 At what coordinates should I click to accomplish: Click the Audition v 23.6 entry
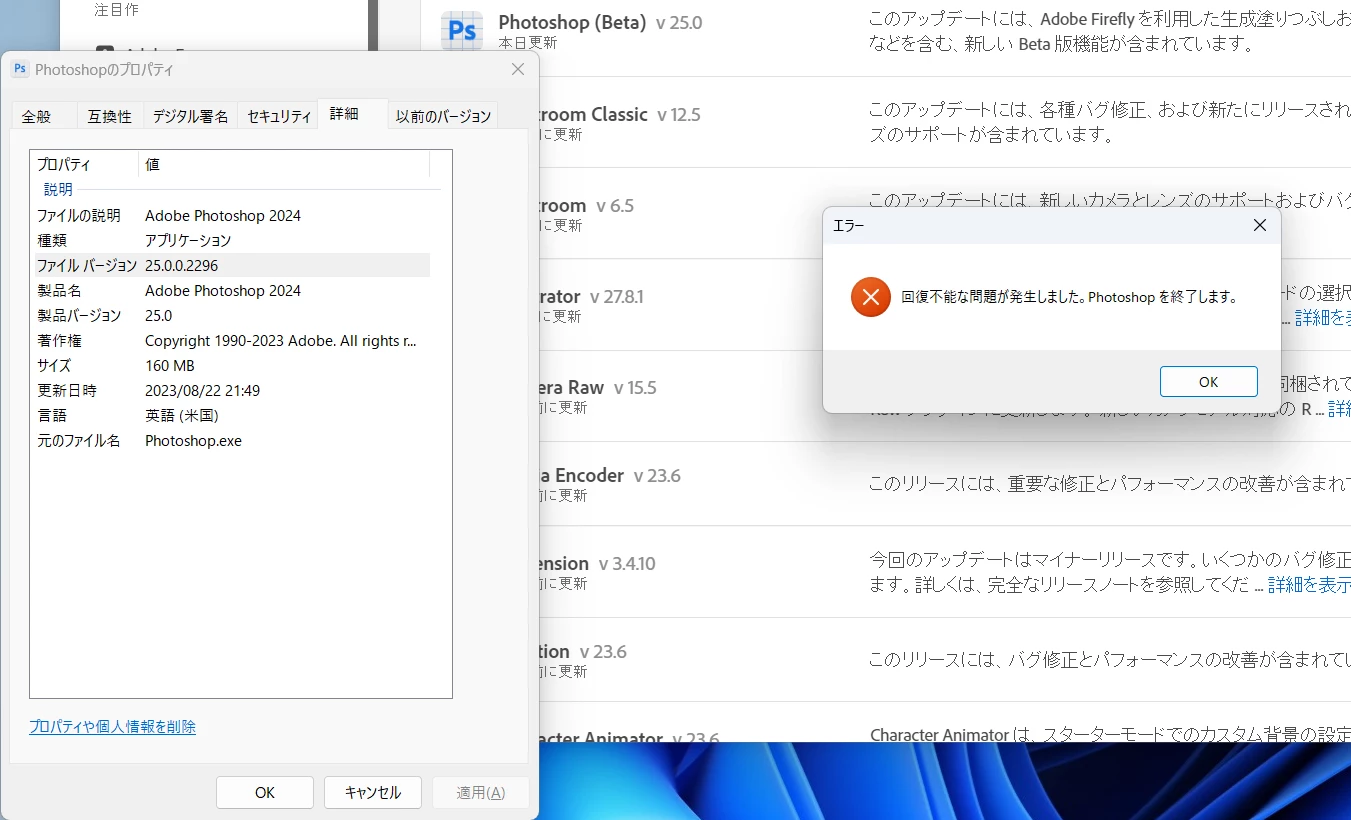pyautogui.click(x=583, y=651)
